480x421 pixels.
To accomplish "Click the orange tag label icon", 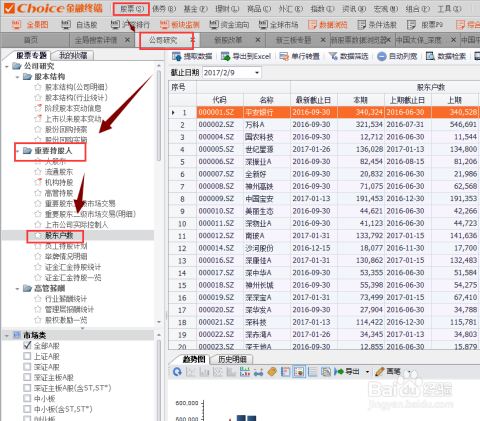I will pyautogui.click(x=272, y=372).
